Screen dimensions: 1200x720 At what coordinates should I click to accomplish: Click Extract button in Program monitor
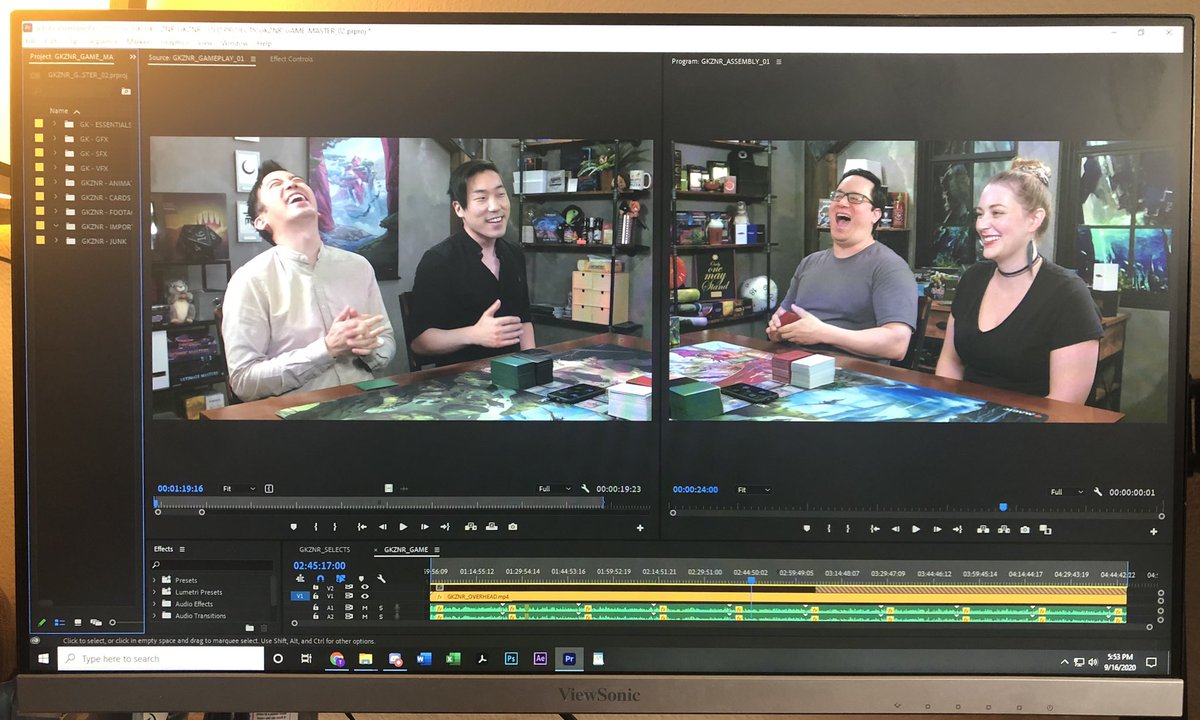pos(1004,529)
